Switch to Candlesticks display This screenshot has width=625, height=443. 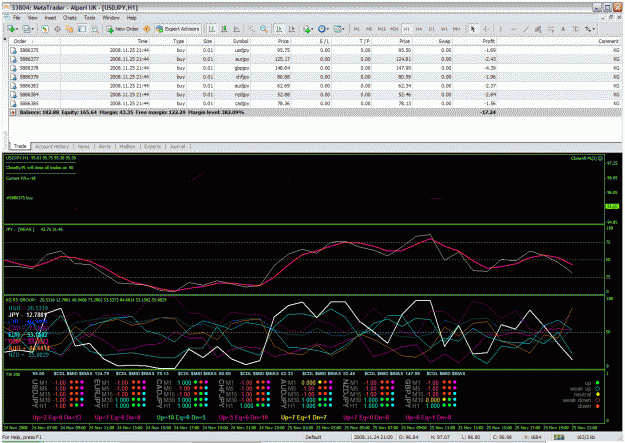point(224,29)
